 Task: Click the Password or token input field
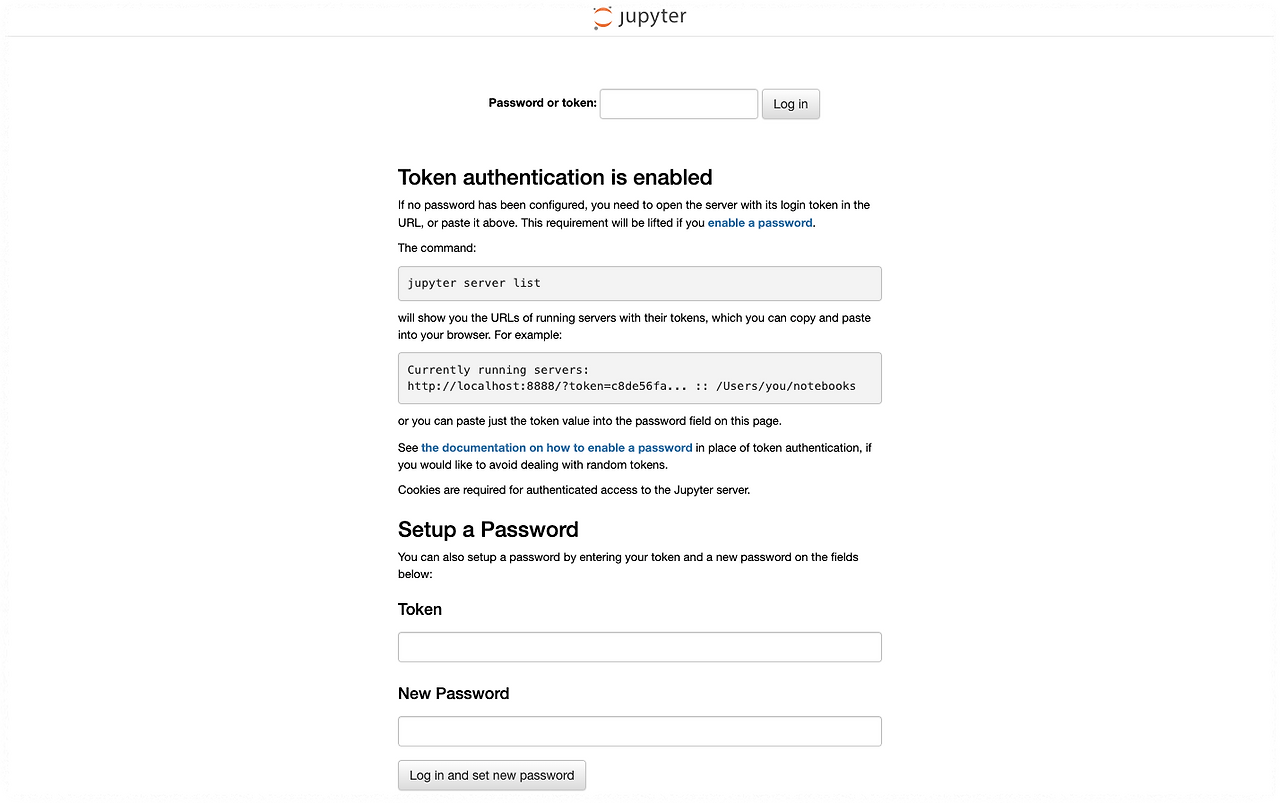click(678, 103)
